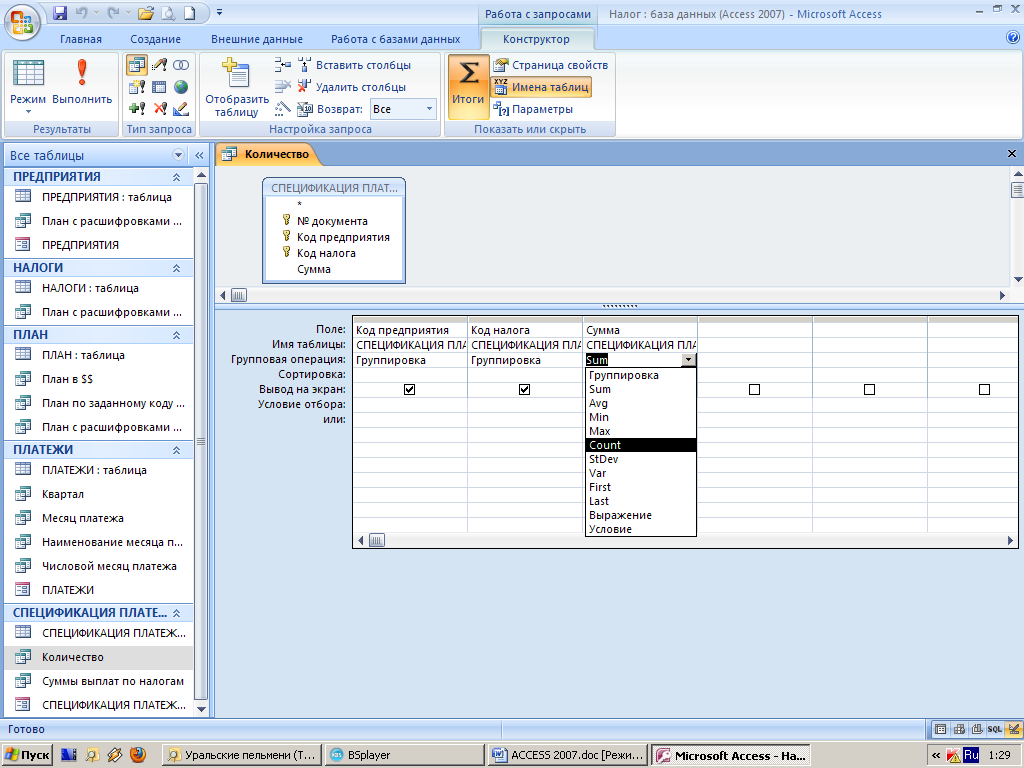
Task: Choose the Data Definition query icon
Action: tap(181, 108)
